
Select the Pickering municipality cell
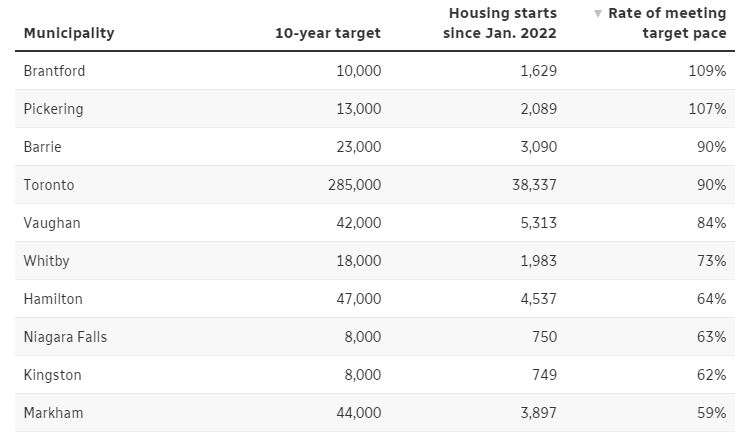(x=54, y=109)
